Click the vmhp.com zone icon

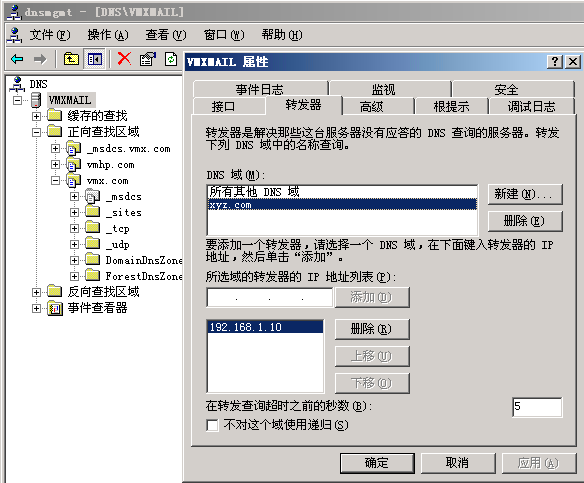point(73,165)
